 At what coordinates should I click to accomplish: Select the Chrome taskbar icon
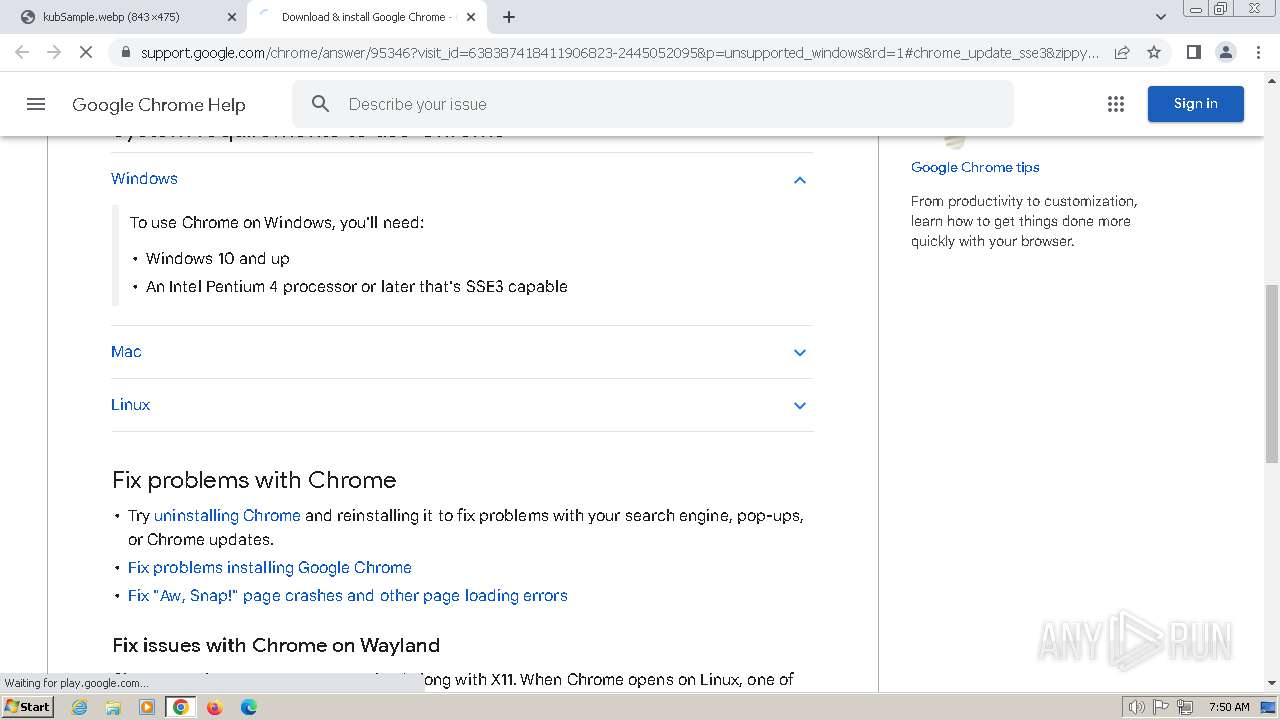click(180, 707)
